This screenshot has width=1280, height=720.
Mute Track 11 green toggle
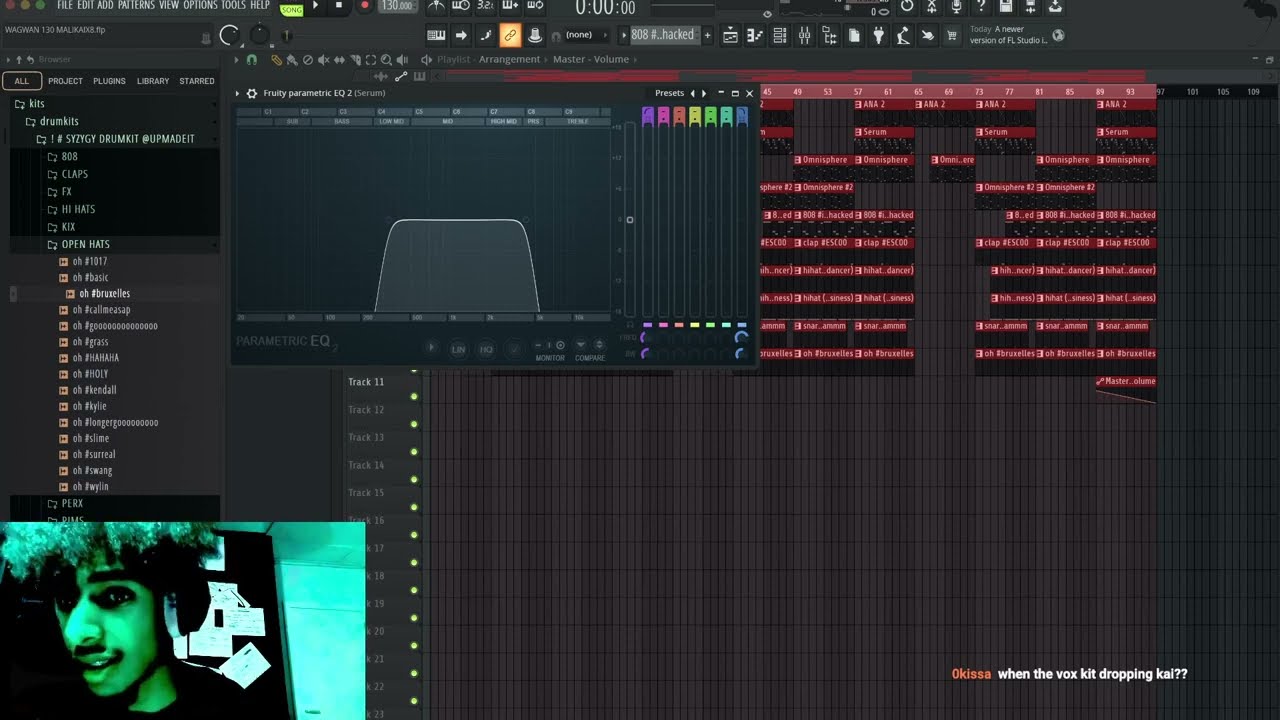(414, 397)
